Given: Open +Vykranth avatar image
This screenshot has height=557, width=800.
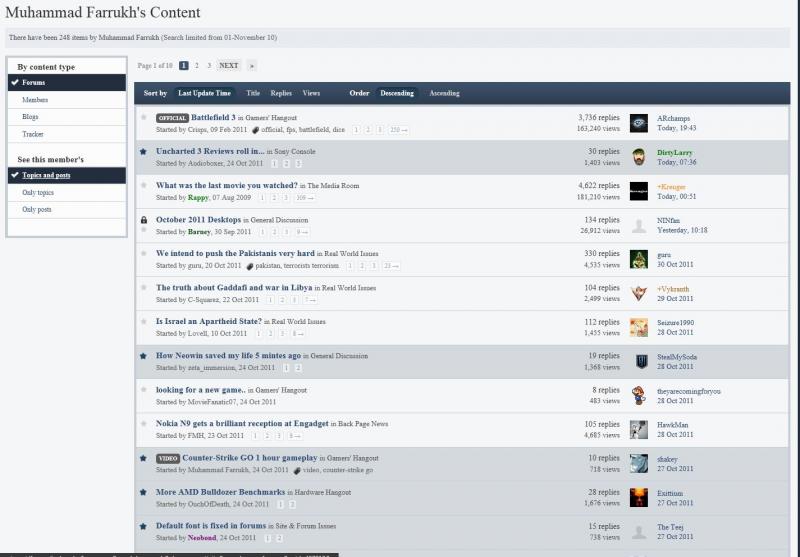Looking at the screenshot, I should point(639,293).
